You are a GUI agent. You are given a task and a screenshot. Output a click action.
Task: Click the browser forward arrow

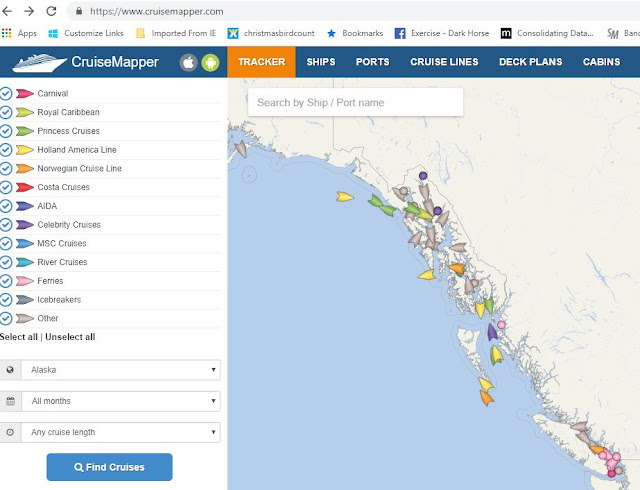(x=29, y=11)
